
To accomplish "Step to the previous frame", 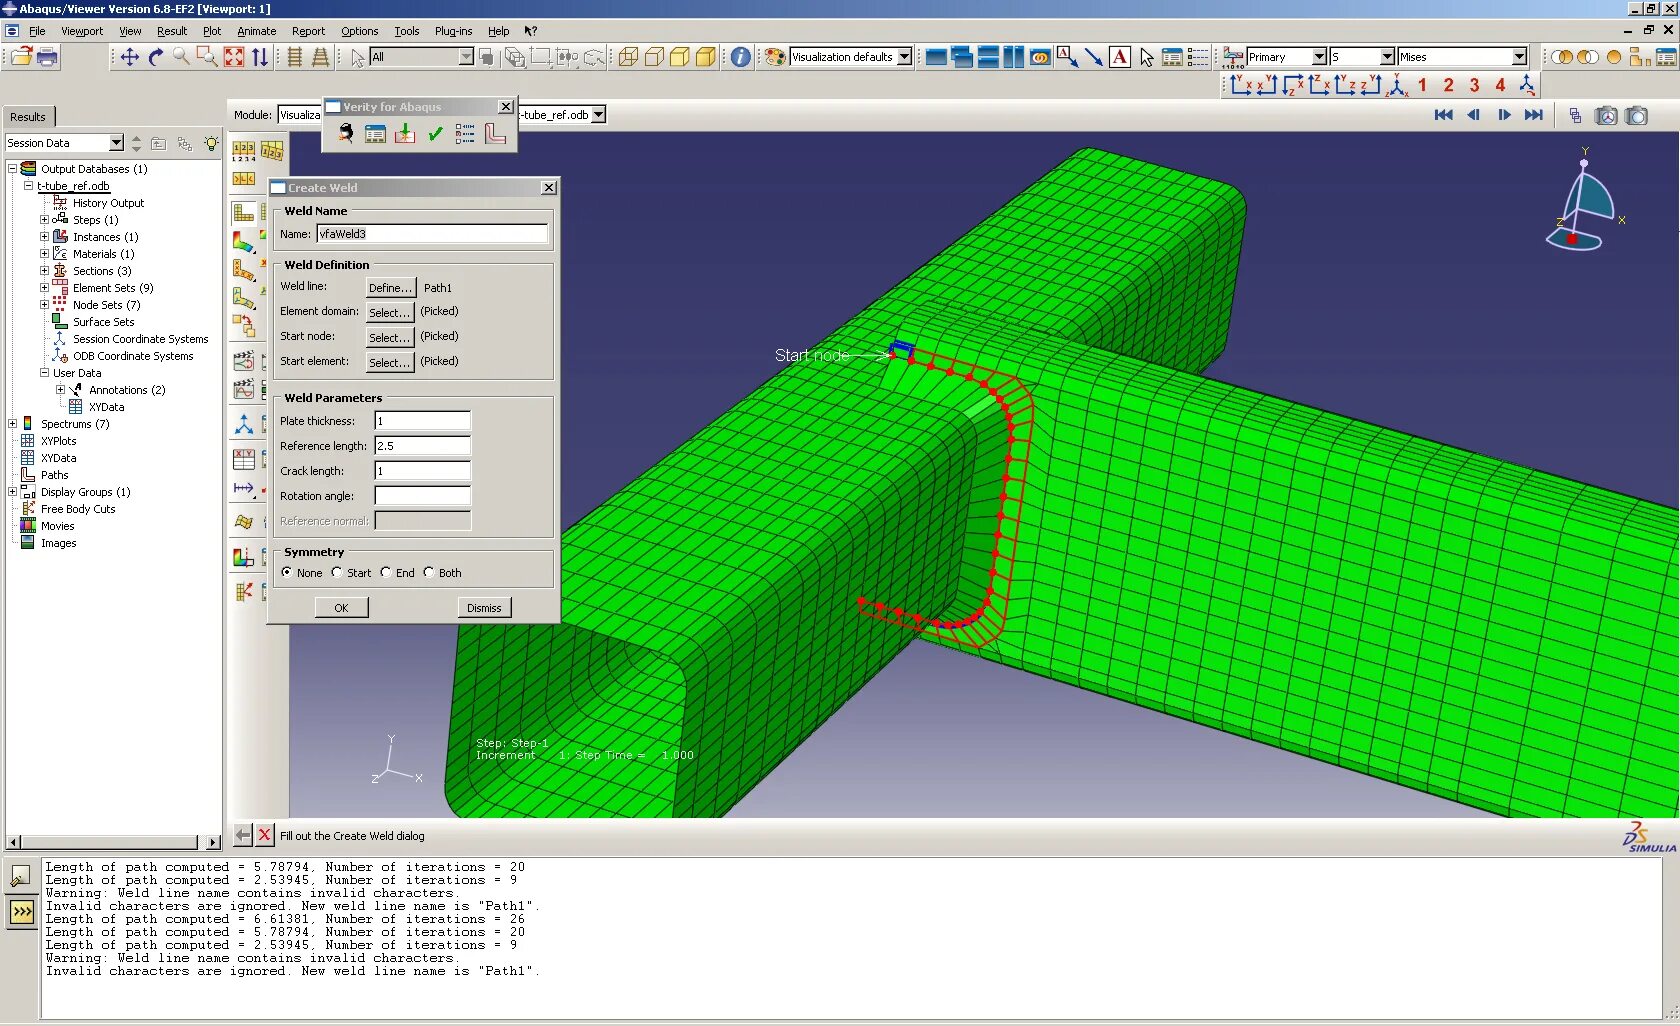I will click(x=1473, y=115).
